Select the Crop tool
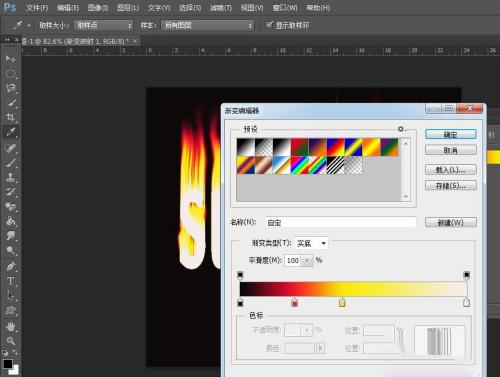Image resolution: width=500 pixels, height=377 pixels. tap(10, 117)
